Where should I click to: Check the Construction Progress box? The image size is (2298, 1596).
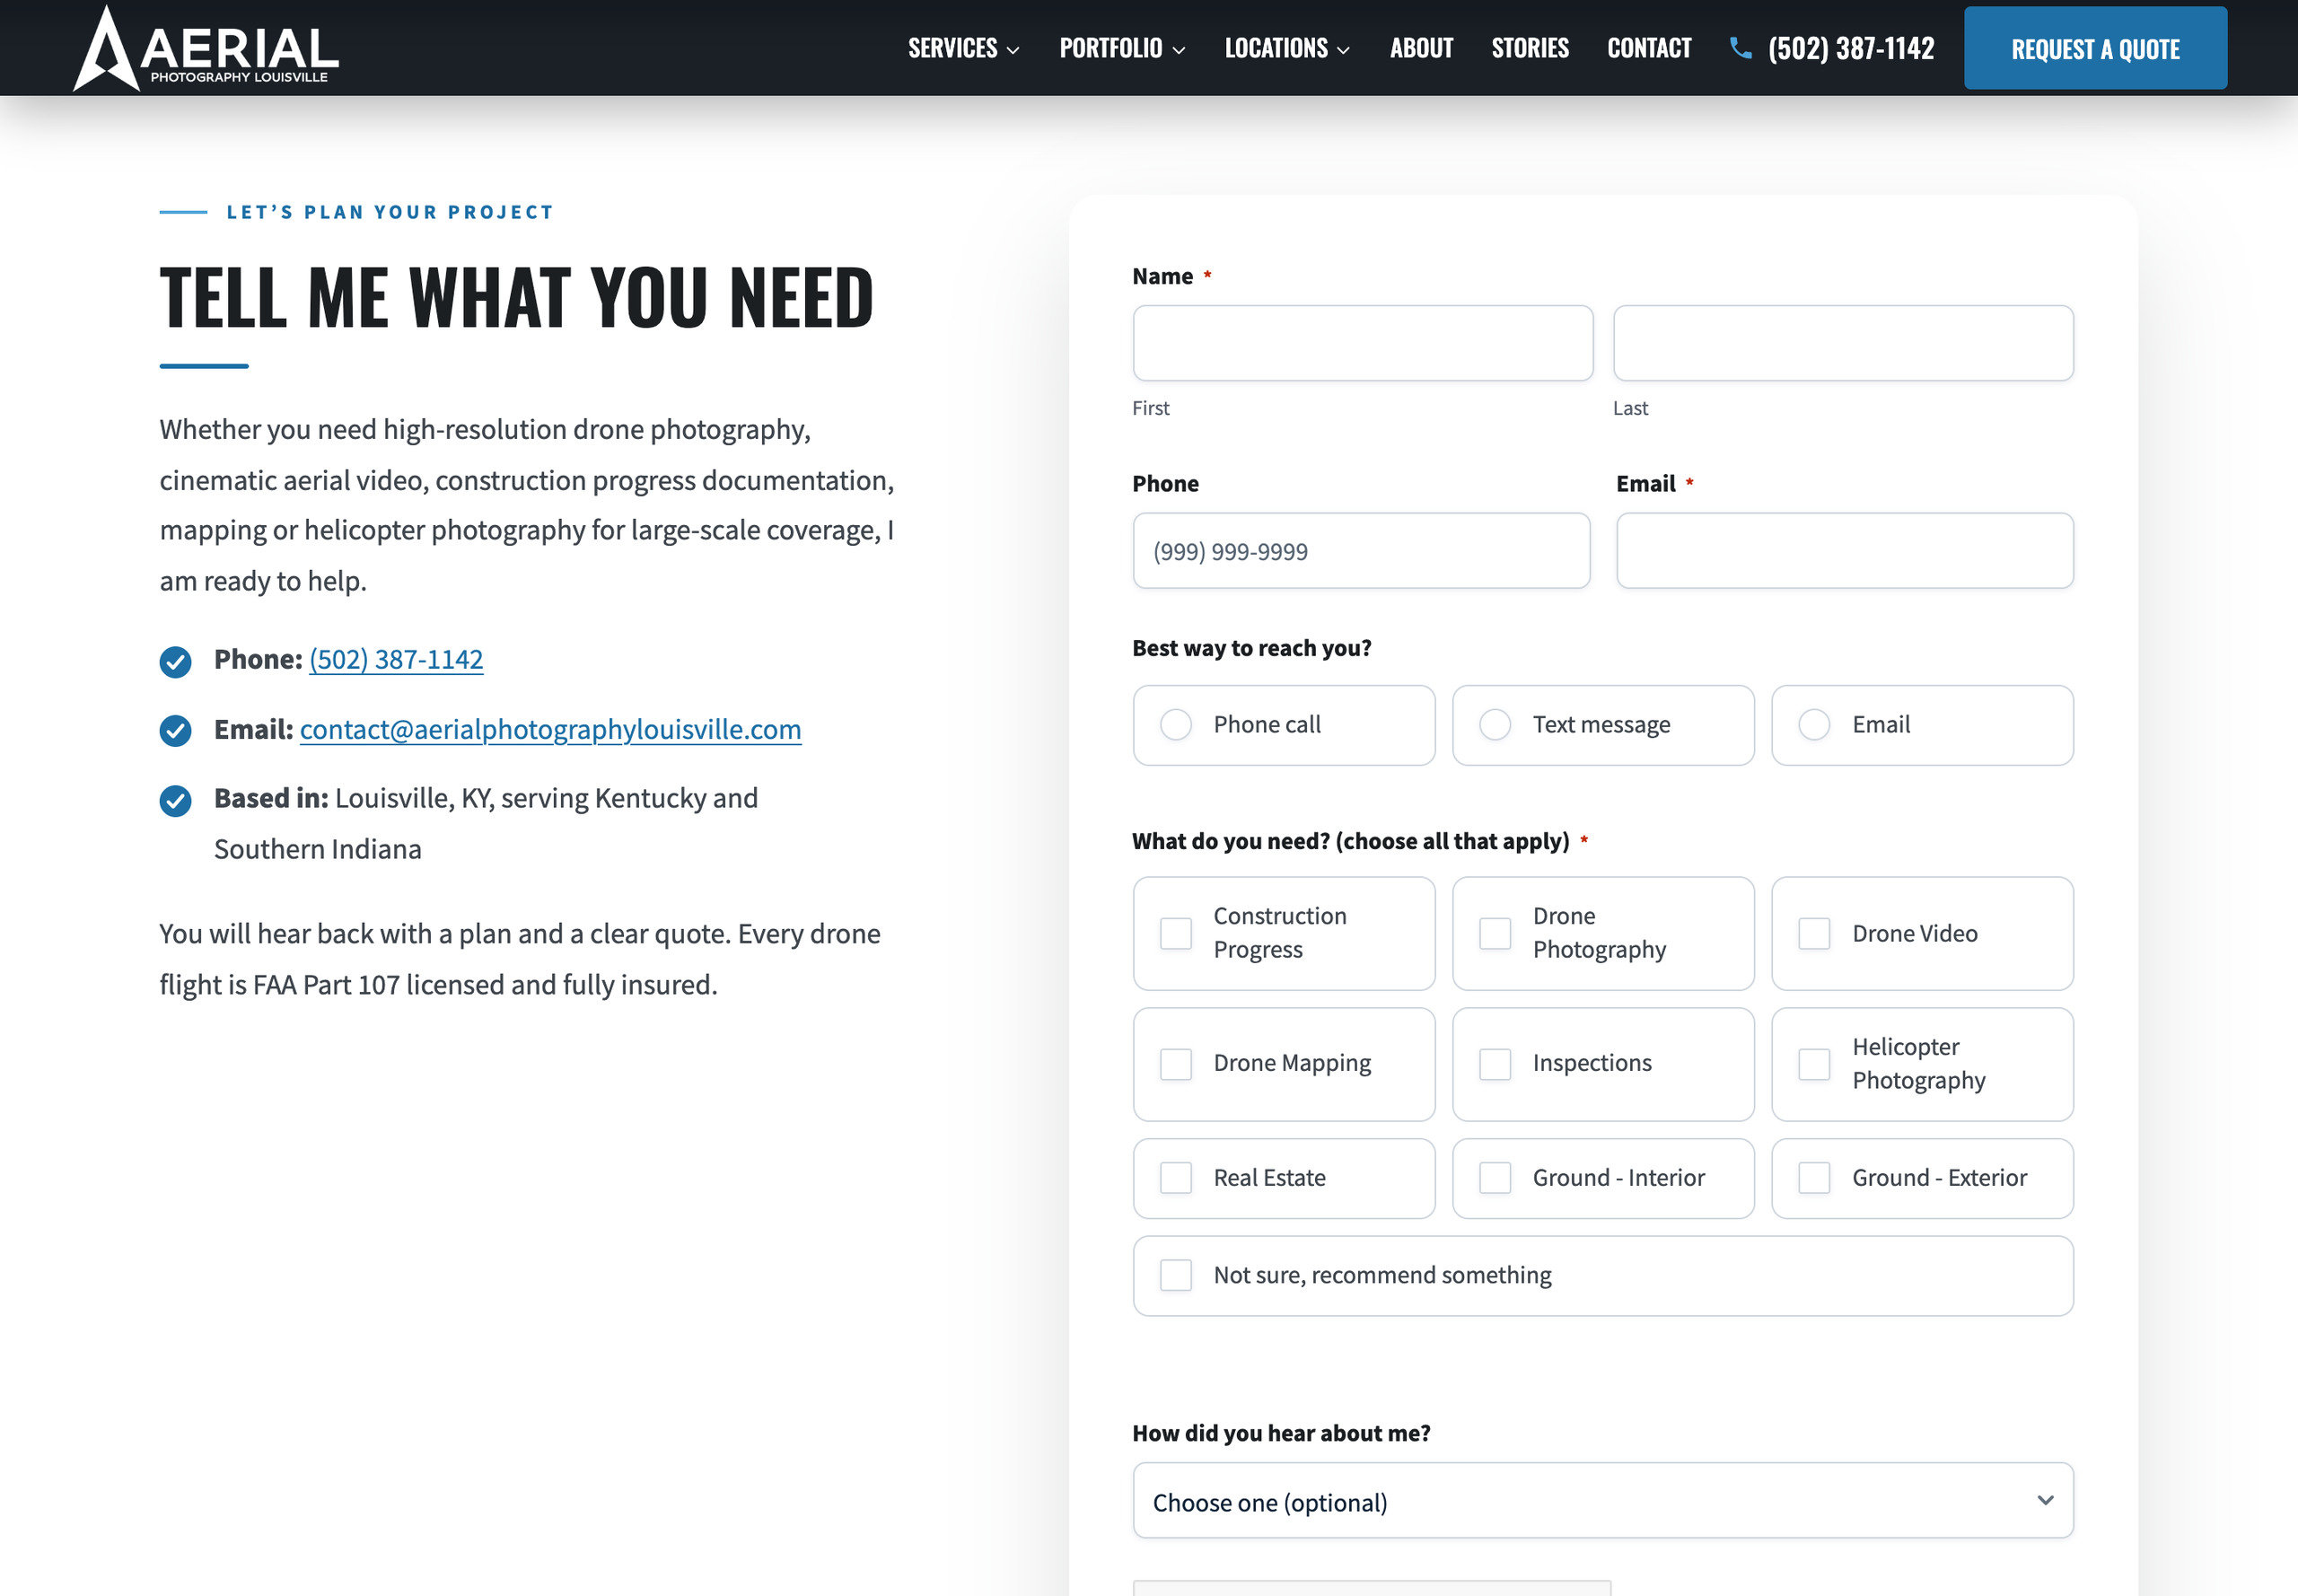click(x=1175, y=934)
